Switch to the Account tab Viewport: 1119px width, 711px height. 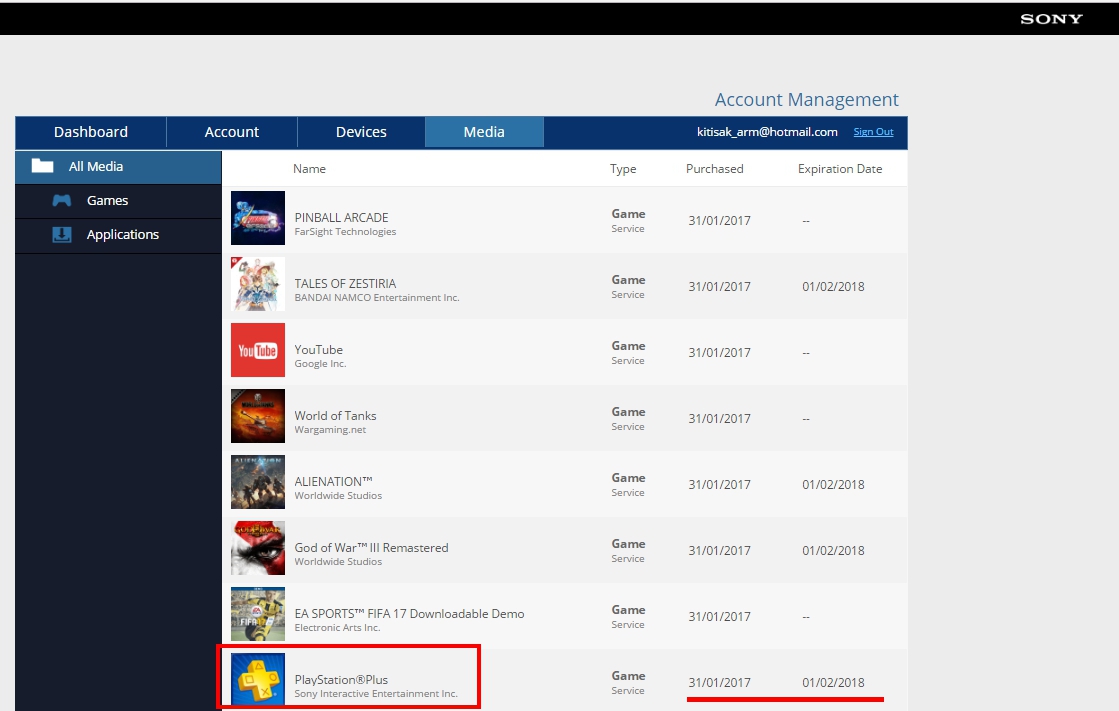click(x=232, y=132)
